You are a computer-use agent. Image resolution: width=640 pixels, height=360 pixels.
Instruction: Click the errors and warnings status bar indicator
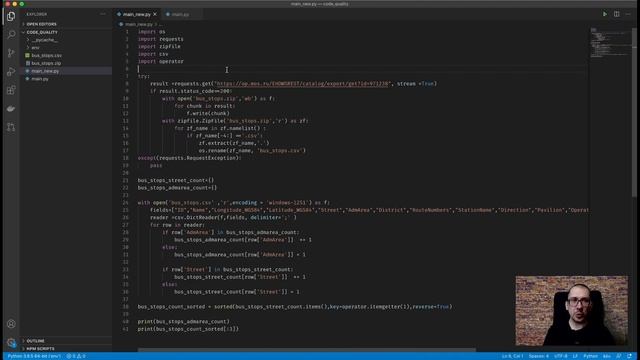(x=76, y=356)
